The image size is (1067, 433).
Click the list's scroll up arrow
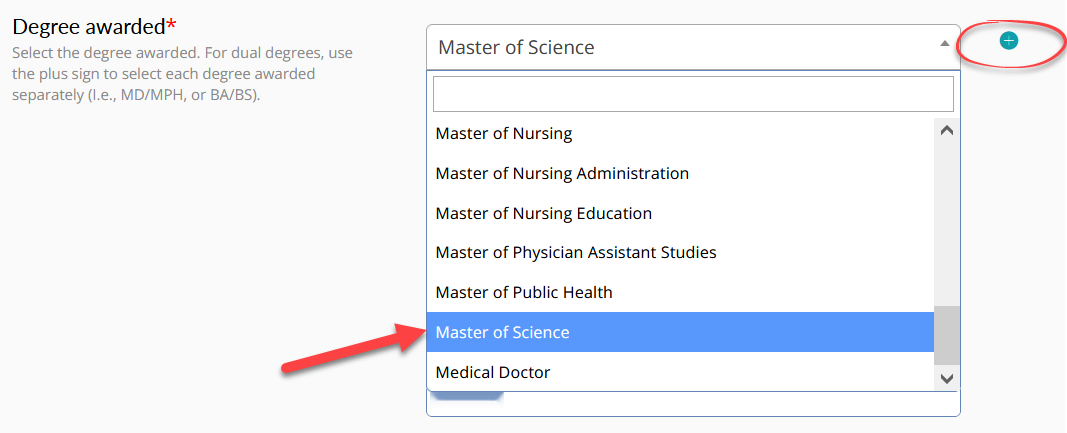(947, 130)
